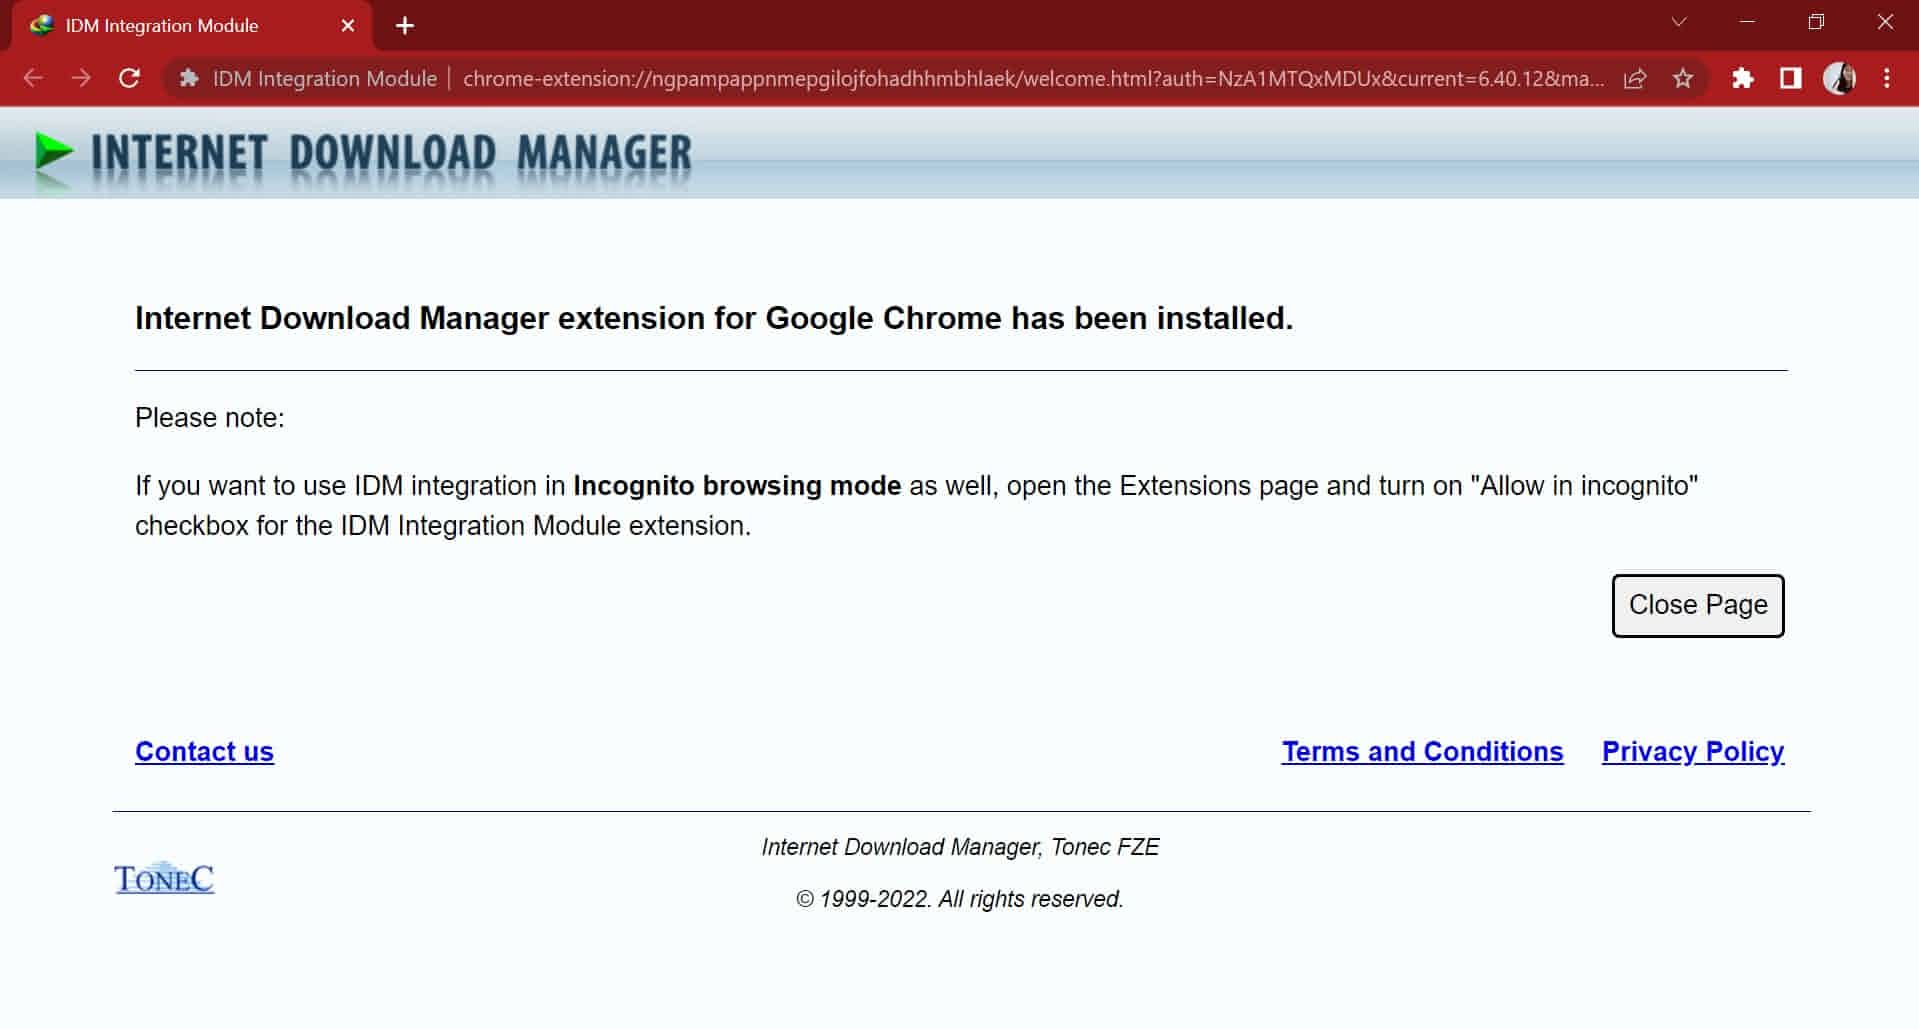Minimize the Chrome window
Image resolution: width=1919 pixels, height=1029 pixels.
(1748, 22)
